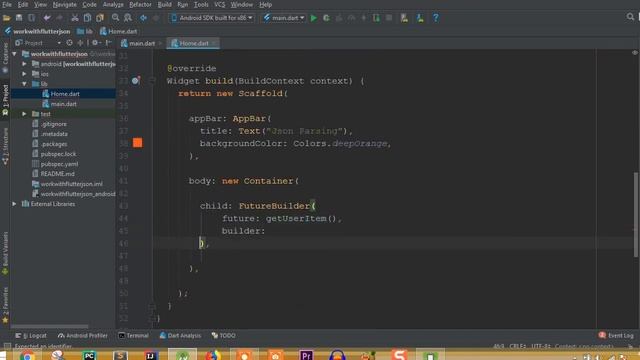Open the Build menu
640x360 pixels.
[x=164, y=4]
